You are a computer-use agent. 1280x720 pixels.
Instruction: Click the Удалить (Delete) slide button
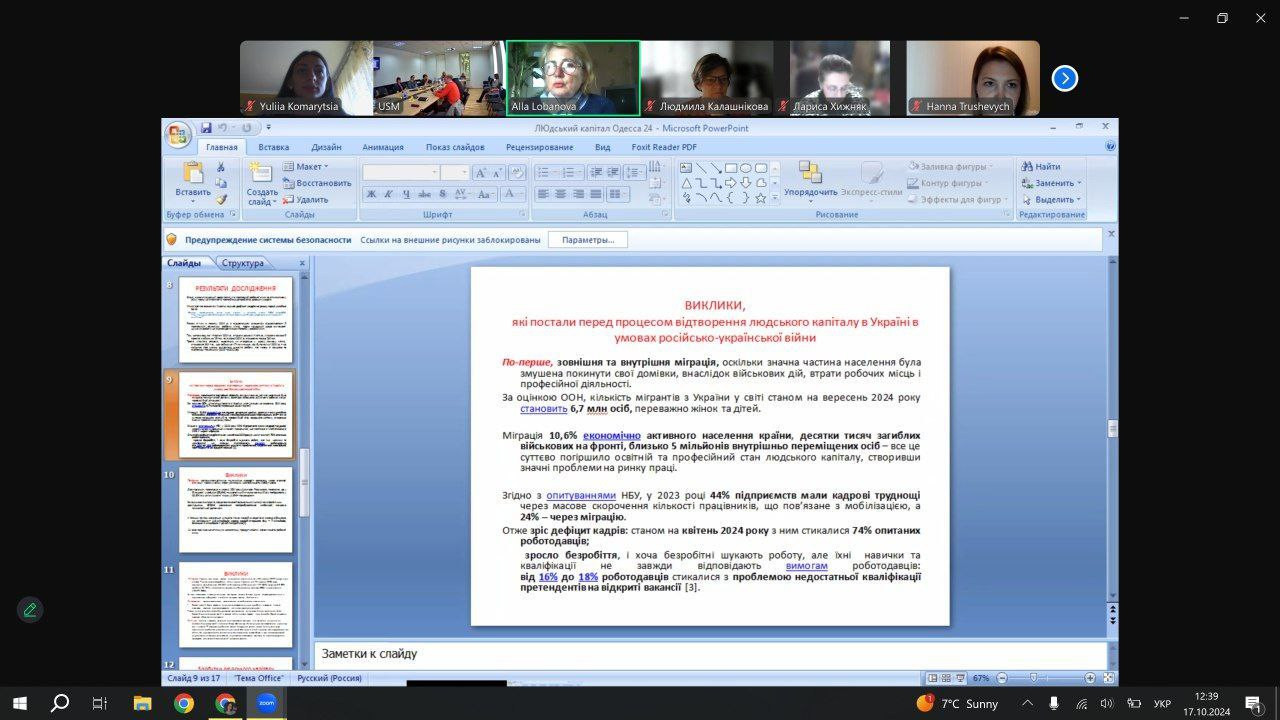tap(306, 199)
